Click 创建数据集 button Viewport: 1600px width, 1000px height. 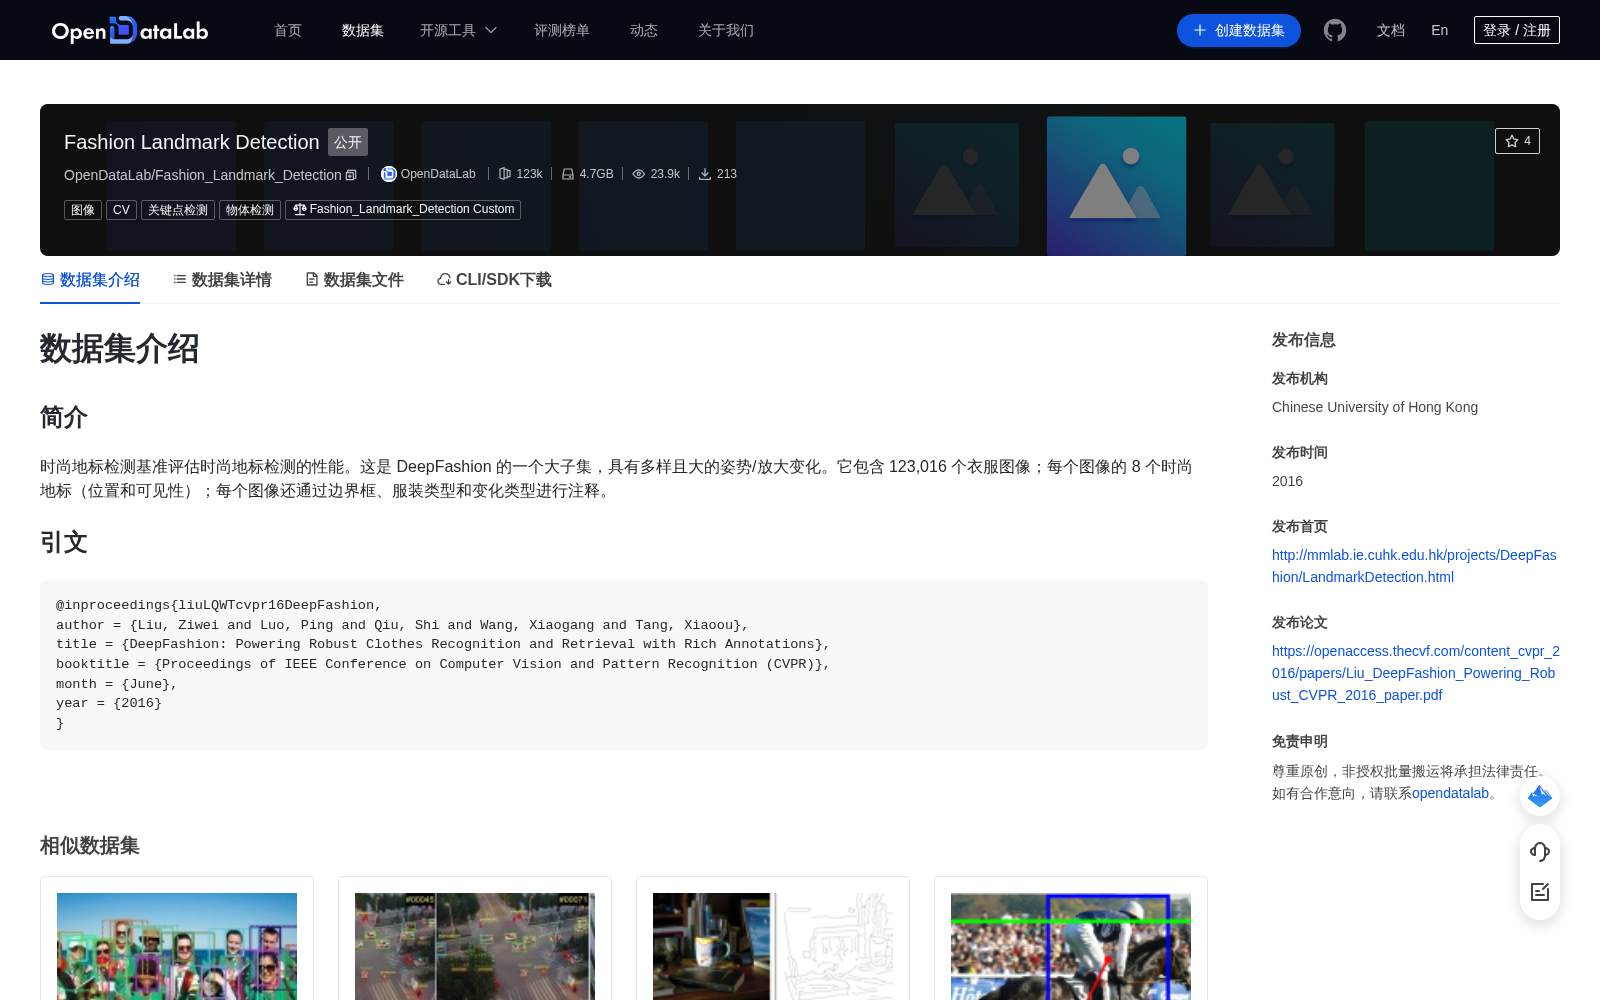pyautogui.click(x=1239, y=30)
